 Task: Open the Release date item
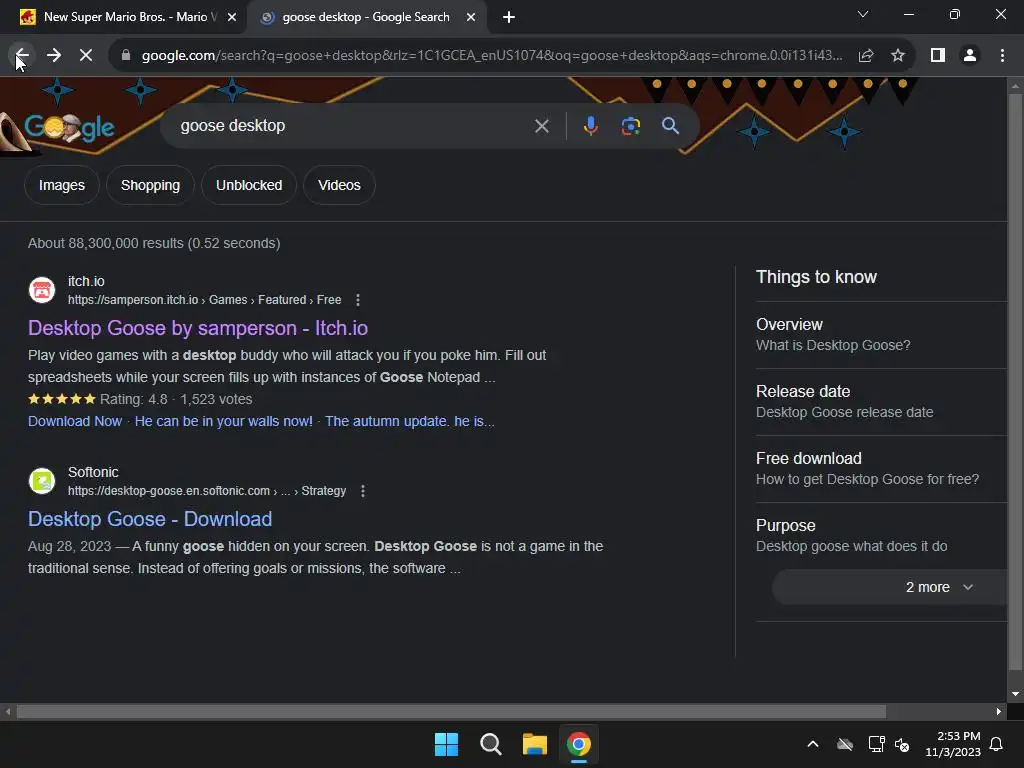pyautogui.click(x=881, y=402)
